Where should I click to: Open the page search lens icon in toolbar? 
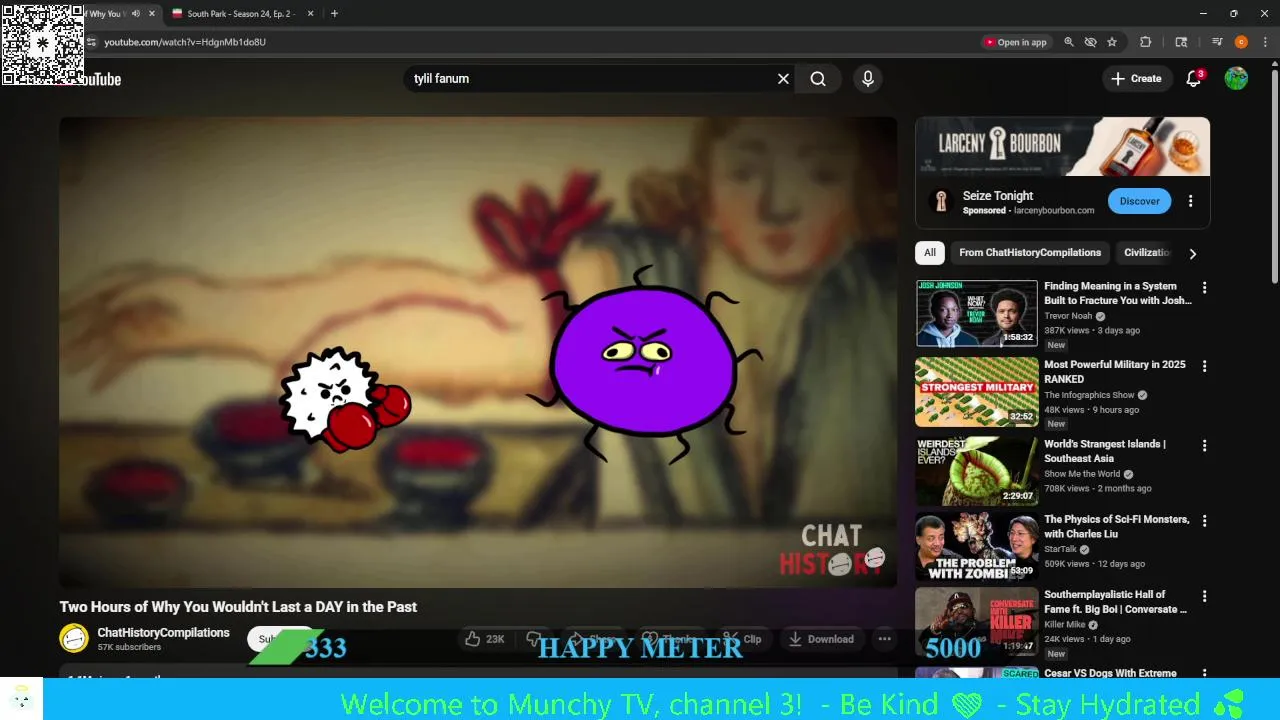point(1181,42)
